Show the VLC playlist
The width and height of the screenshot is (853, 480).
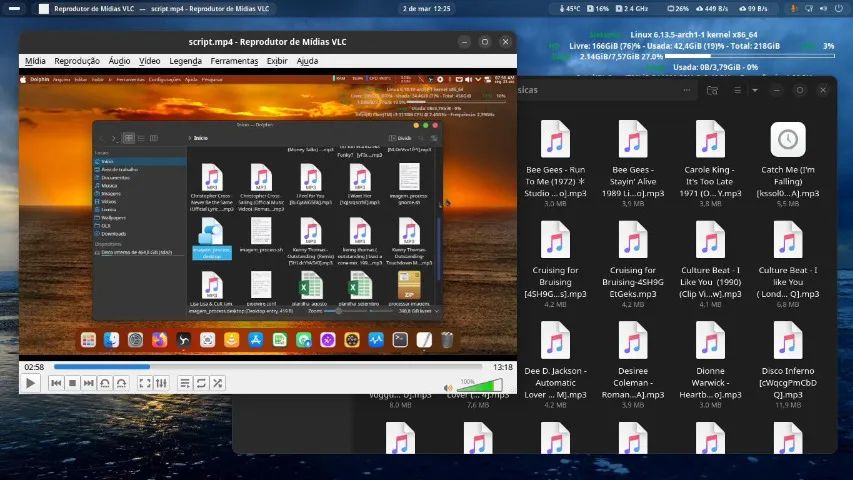(x=185, y=384)
